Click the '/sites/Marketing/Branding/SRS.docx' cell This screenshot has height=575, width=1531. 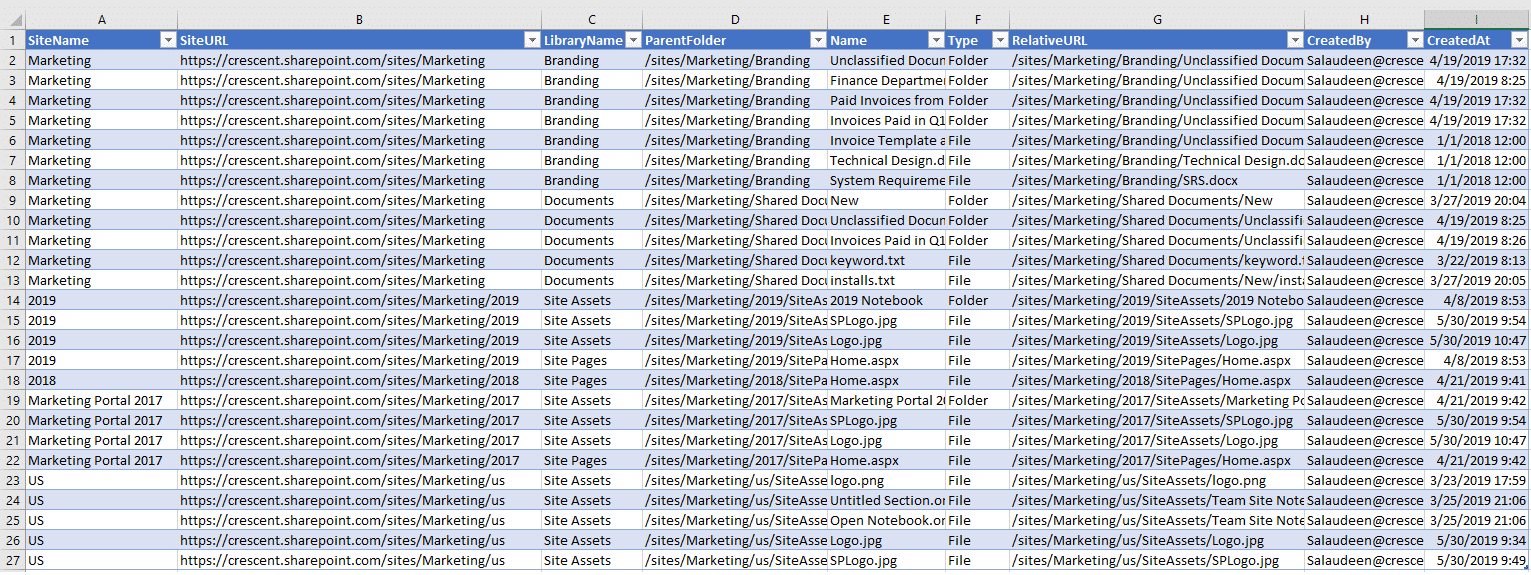click(x=1157, y=180)
